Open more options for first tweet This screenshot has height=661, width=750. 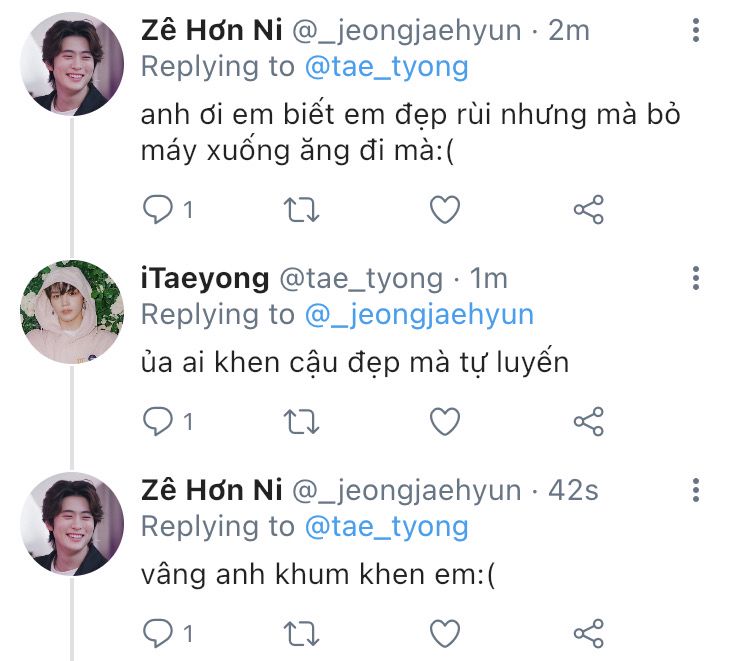(x=696, y=31)
